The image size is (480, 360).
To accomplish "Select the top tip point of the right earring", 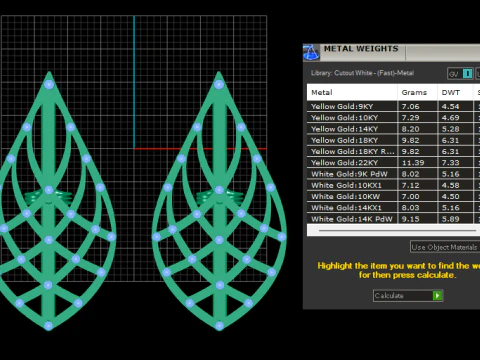I will pos(219,84).
